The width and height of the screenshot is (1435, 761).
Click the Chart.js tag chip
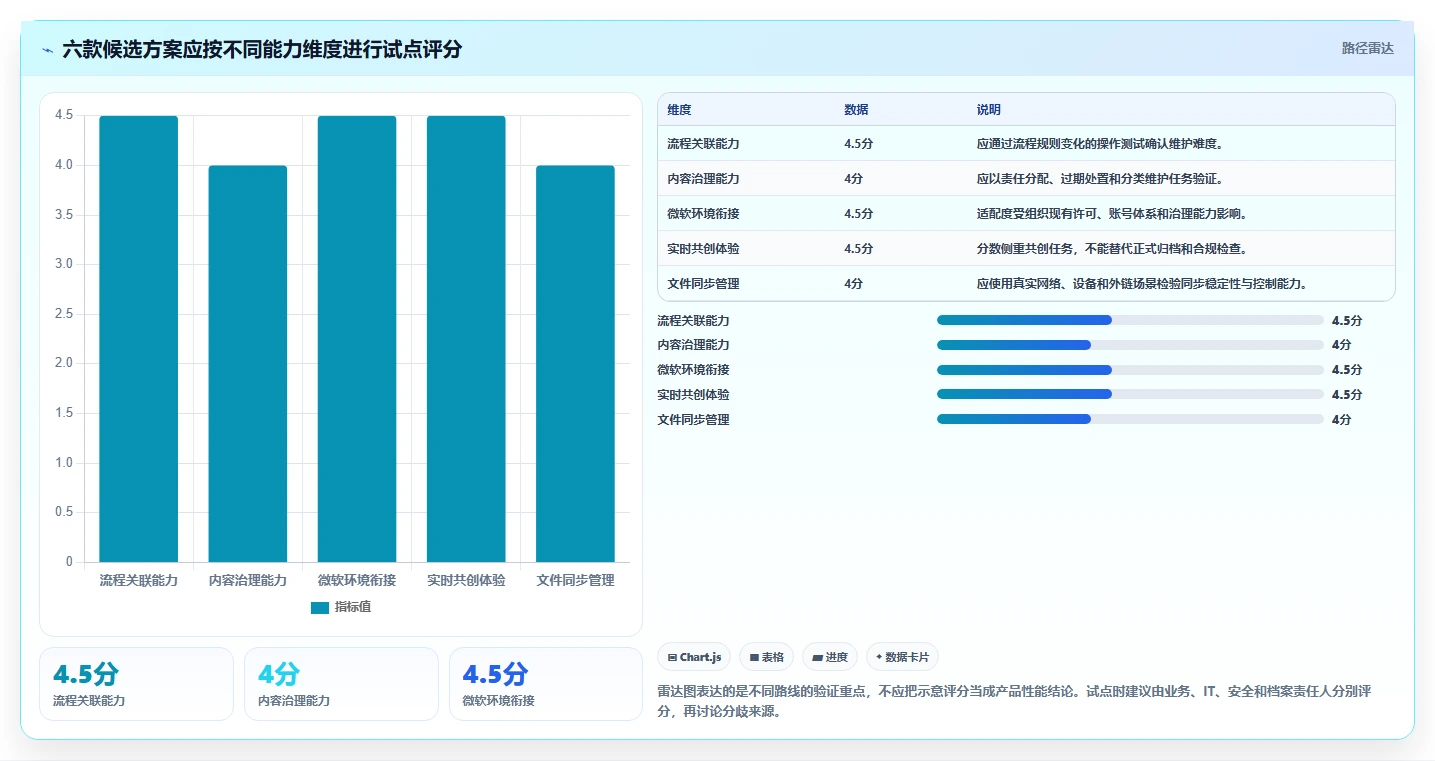(694, 657)
